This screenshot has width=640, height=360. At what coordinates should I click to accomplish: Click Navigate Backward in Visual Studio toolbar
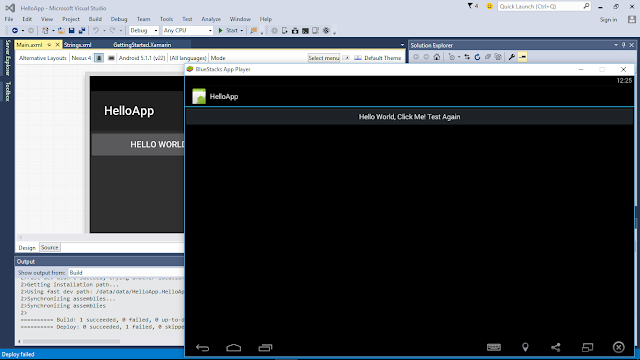tap(15, 31)
